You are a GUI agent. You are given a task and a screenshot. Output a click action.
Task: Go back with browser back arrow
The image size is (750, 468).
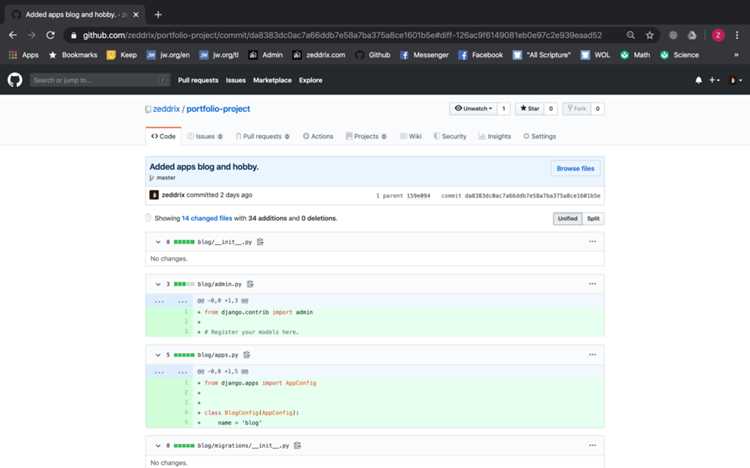click(13, 35)
